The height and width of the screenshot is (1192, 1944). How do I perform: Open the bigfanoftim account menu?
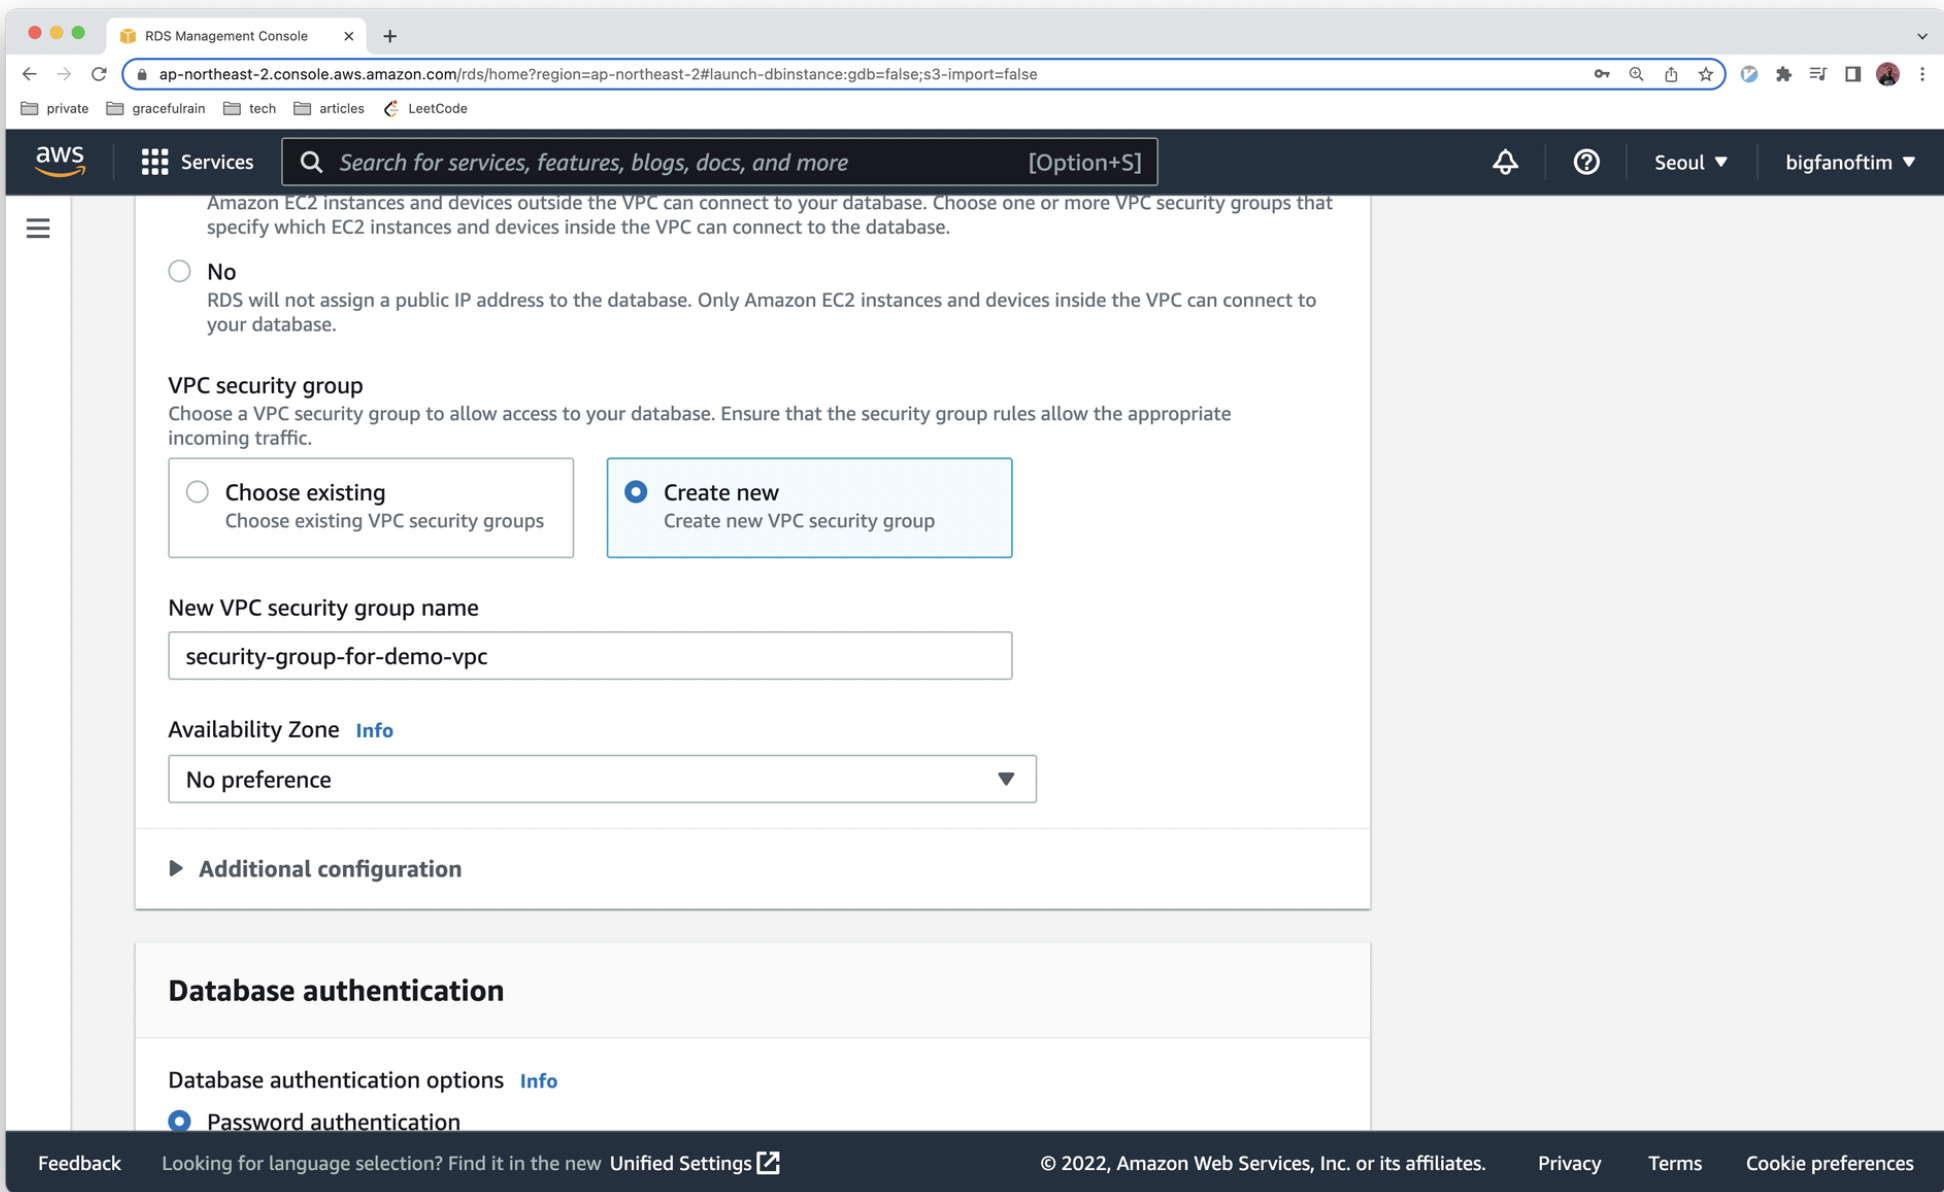click(x=1849, y=162)
